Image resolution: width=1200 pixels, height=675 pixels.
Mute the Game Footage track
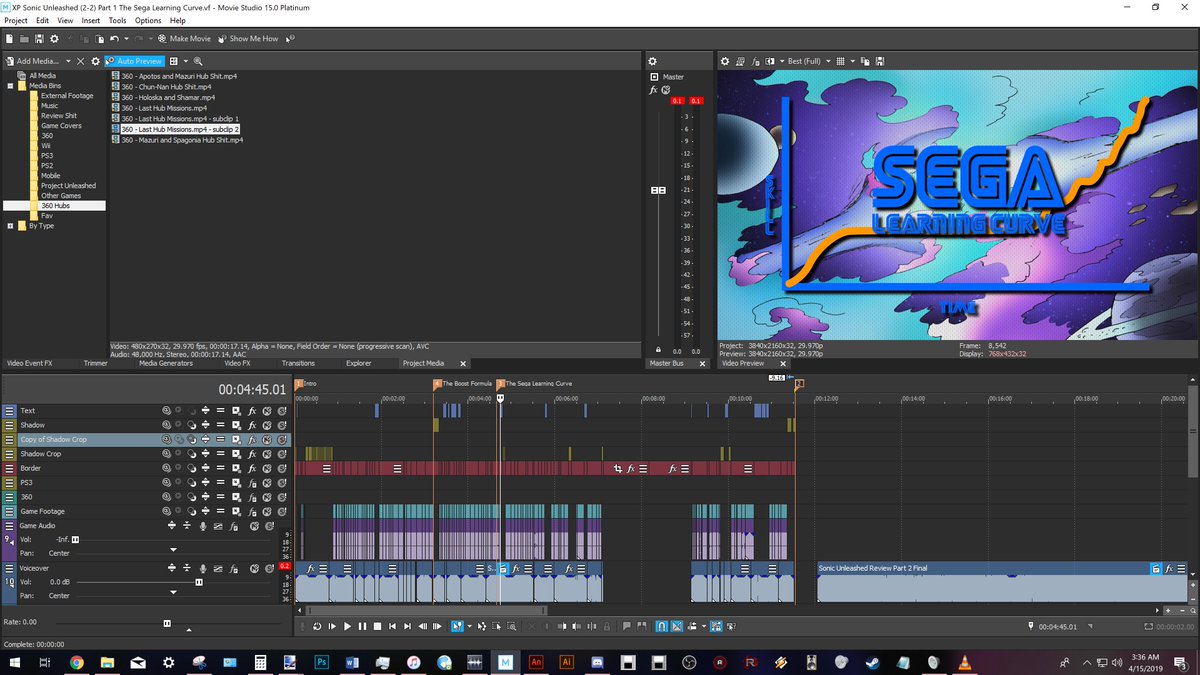267,511
